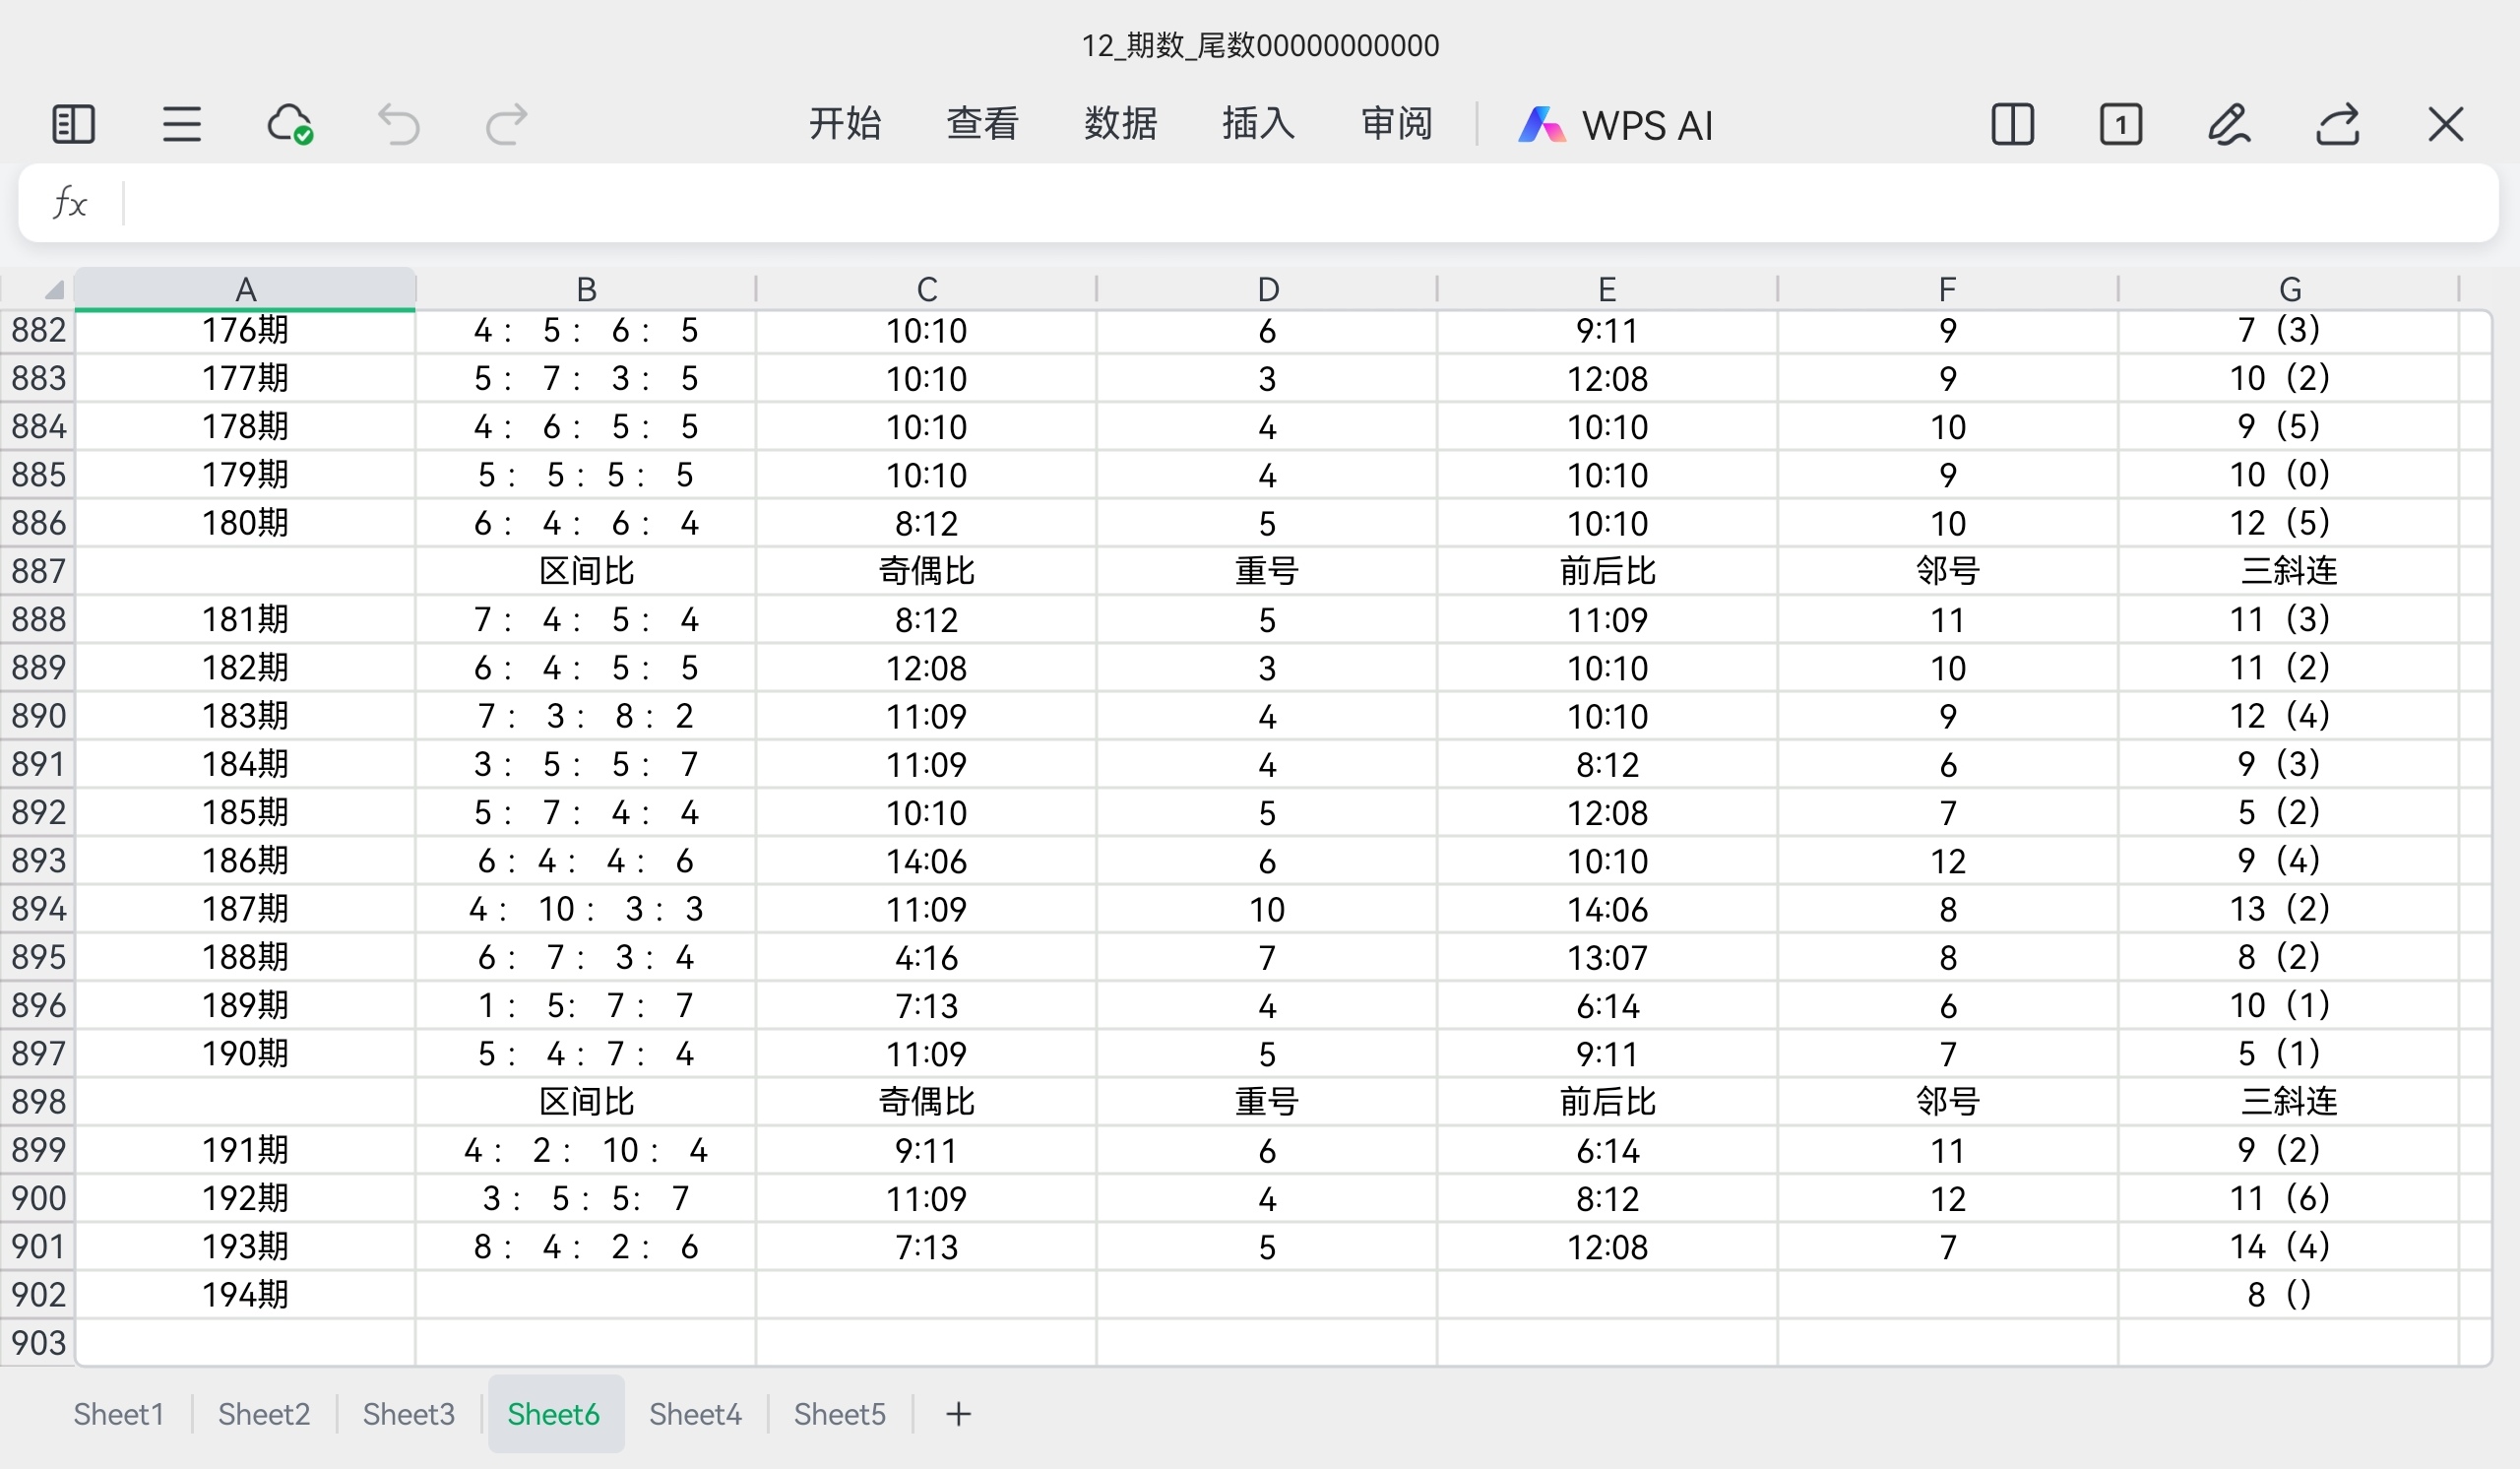The width and height of the screenshot is (2520, 1469).
Task: Click the fx function symbol
Action: point(68,203)
